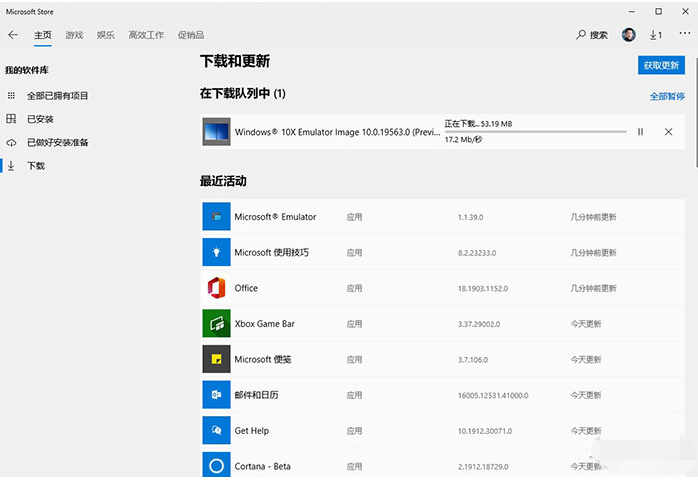This screenshot has height=481, width=698.
Task: Click the 获取更新 button
Action: coord(661,65)
